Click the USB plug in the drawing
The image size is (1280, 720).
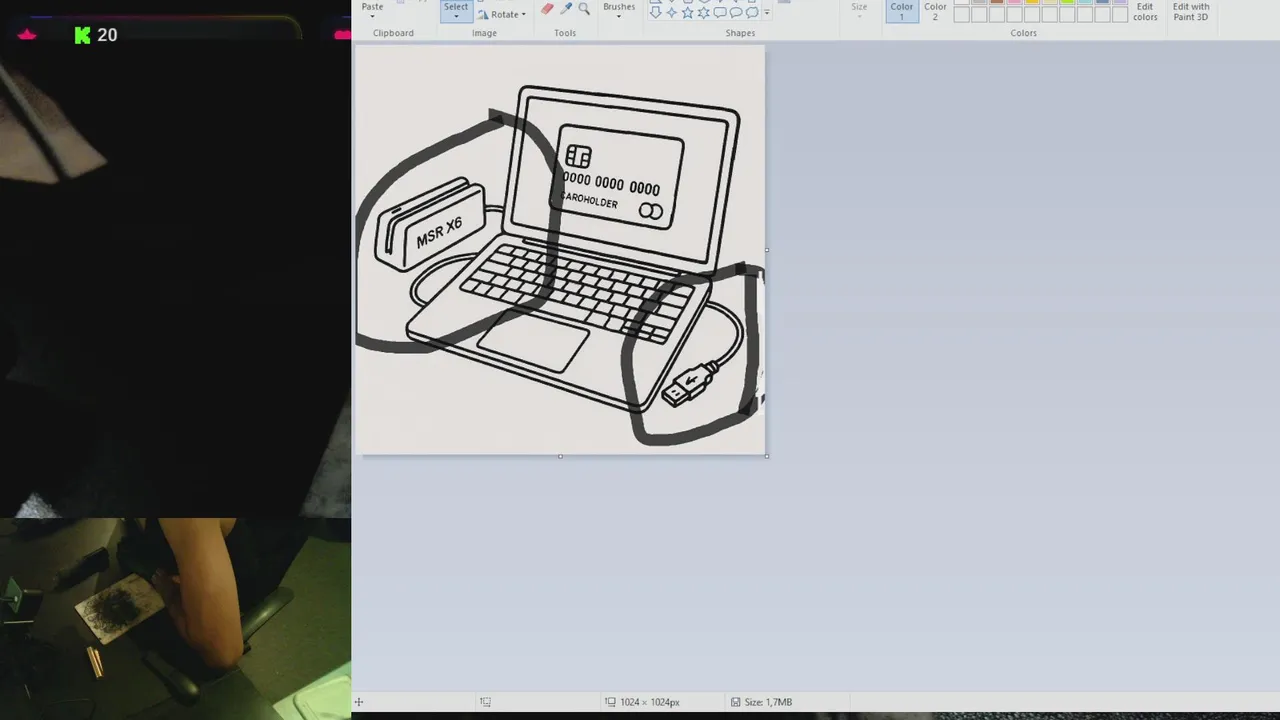(x=690, y=384)
